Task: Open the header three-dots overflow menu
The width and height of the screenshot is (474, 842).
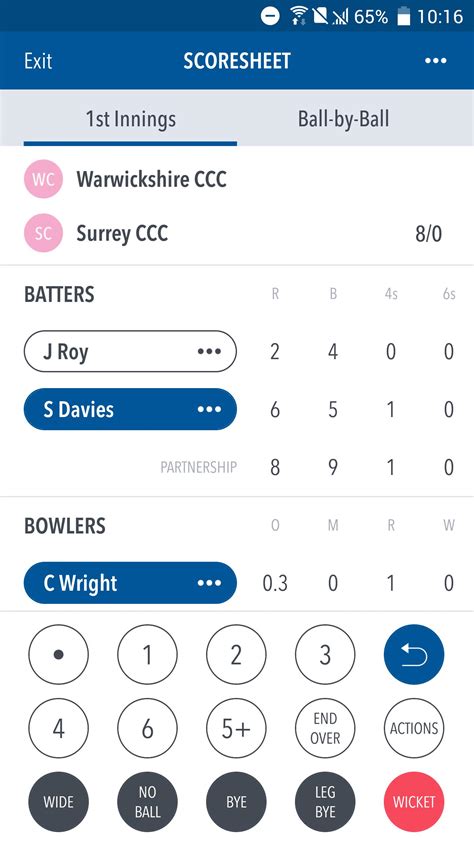Action: coord(435,61)
